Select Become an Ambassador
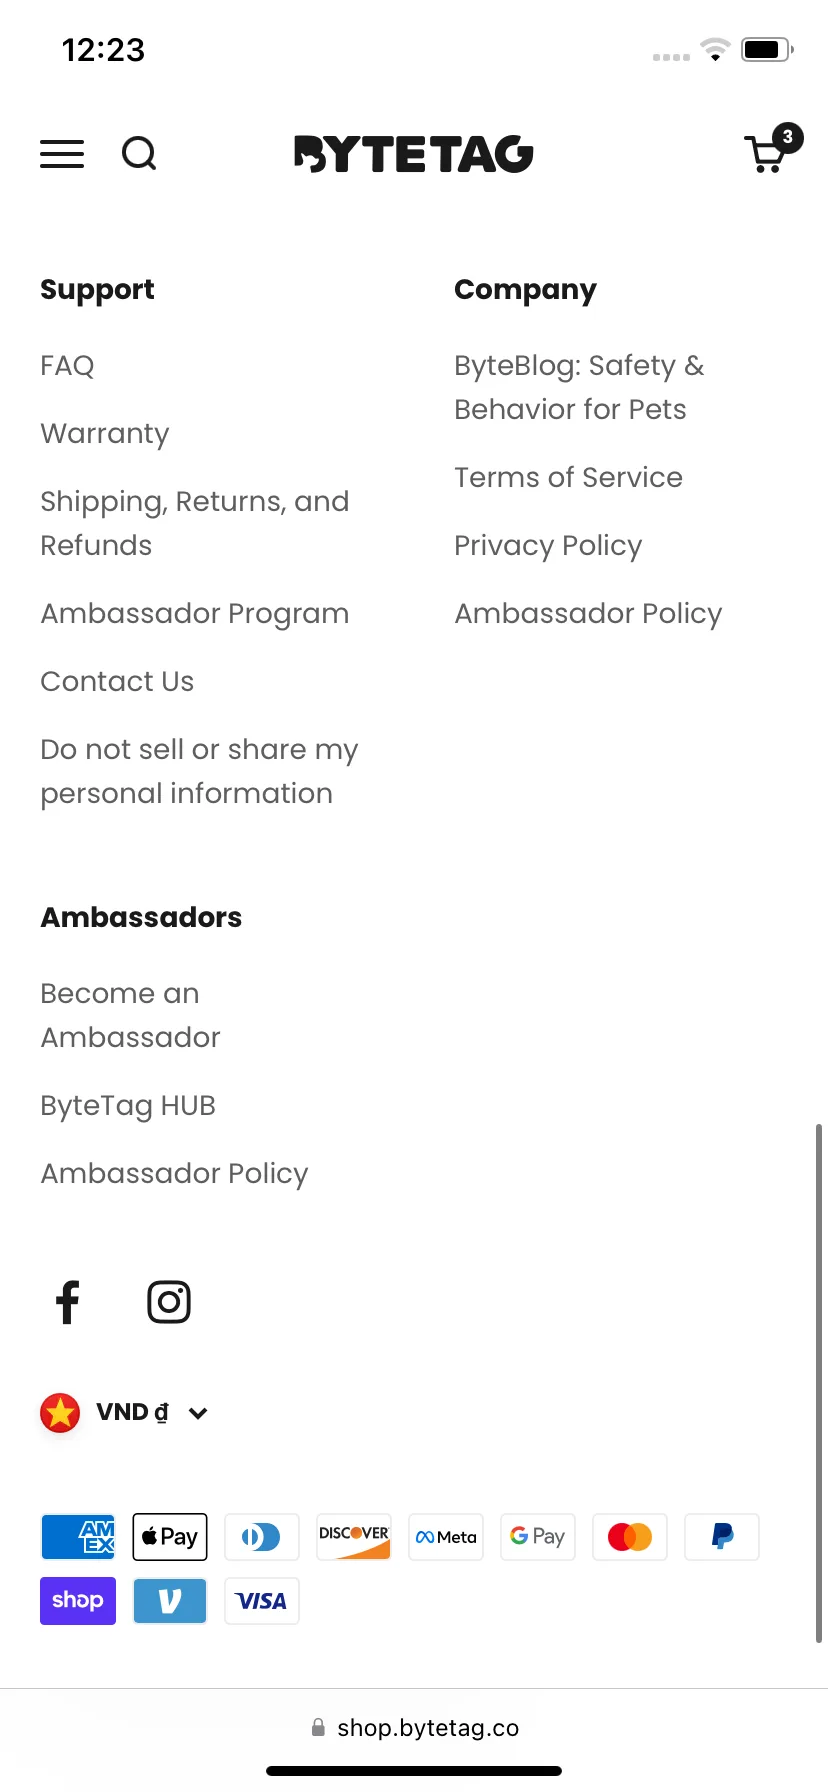Screen dimensions: 828x1792 tap(130, 1015)
